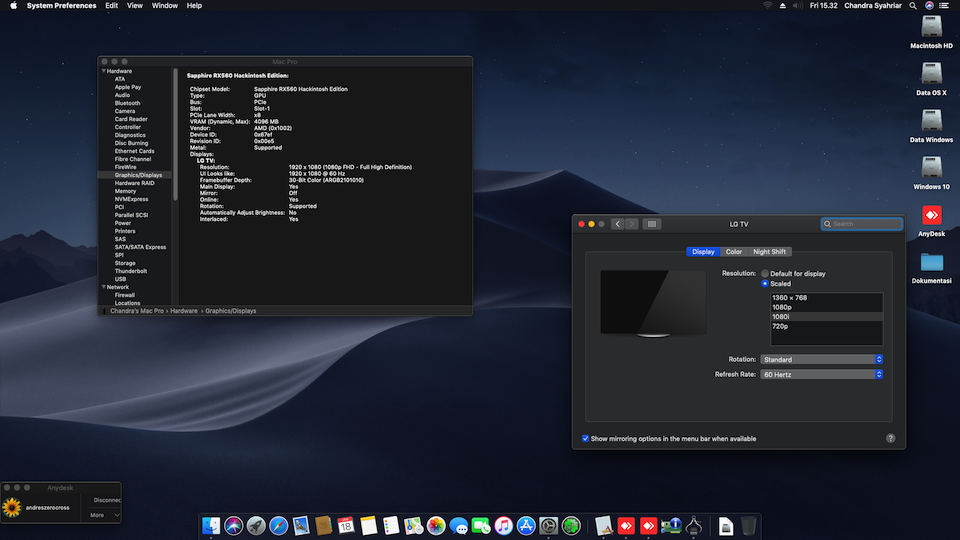
Task: Click LG TV display preview thumbnail
Action: pyautogui.click(x=653, y=304)
